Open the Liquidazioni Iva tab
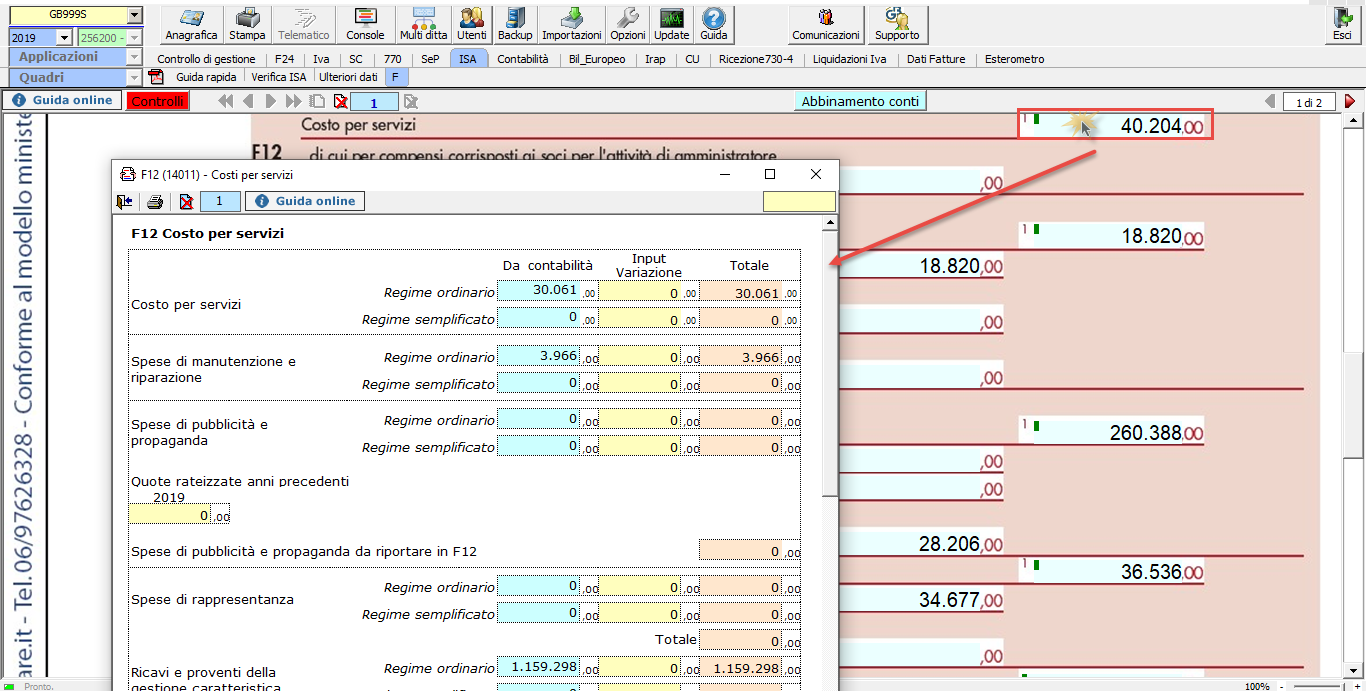The width and height of the screenshot is (1366, 691). tap(849, 59)
